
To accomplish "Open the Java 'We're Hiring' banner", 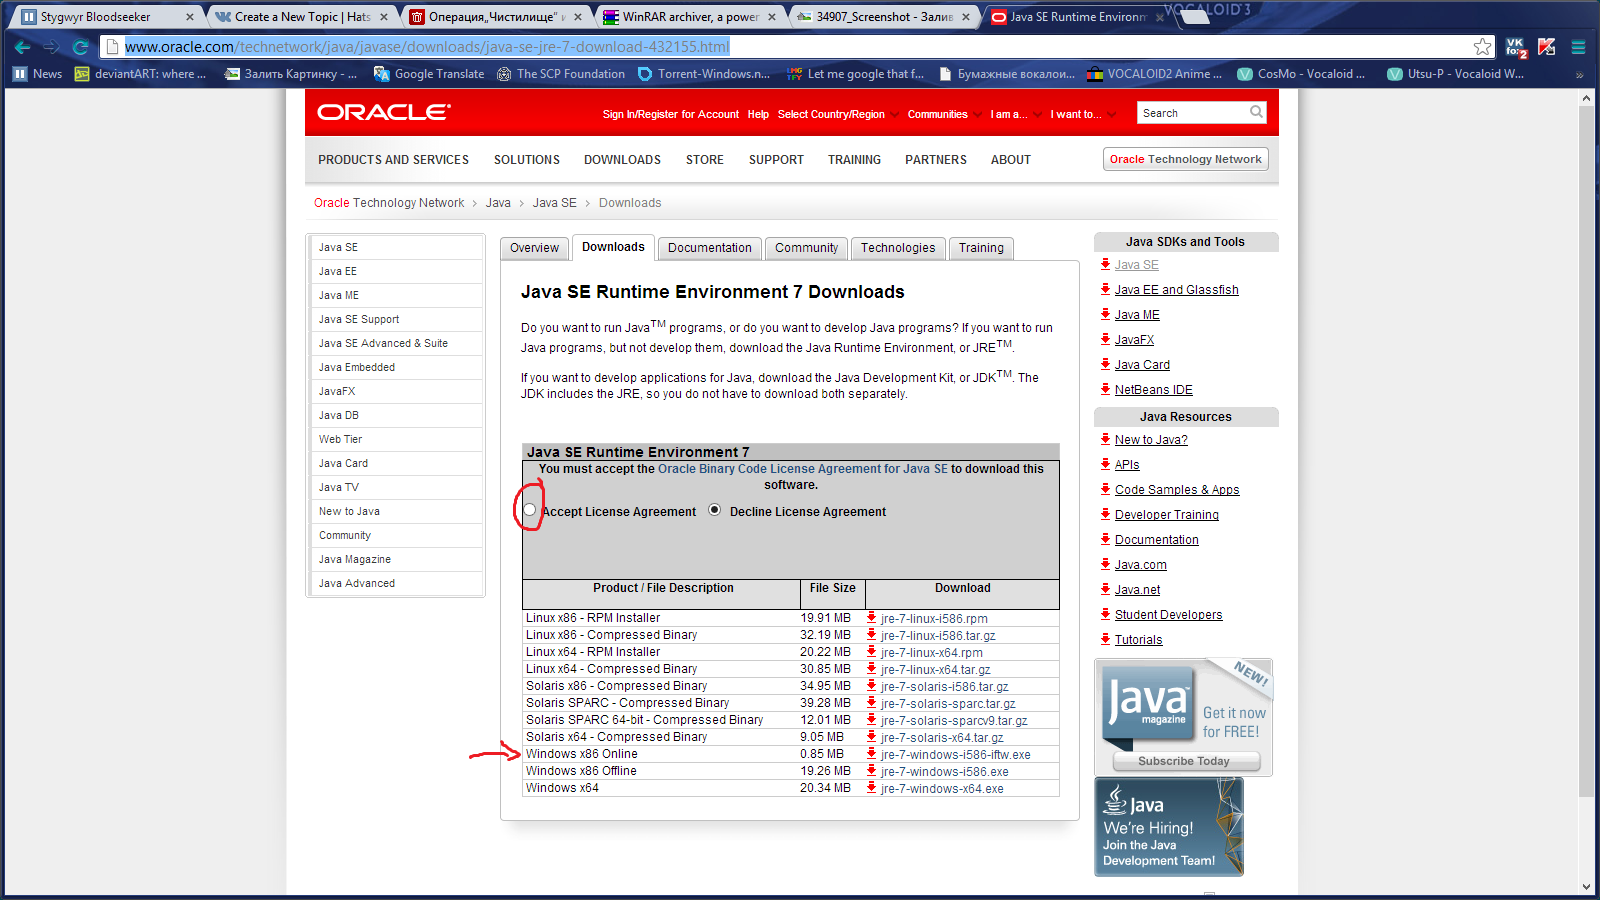I will [1169, 827].
